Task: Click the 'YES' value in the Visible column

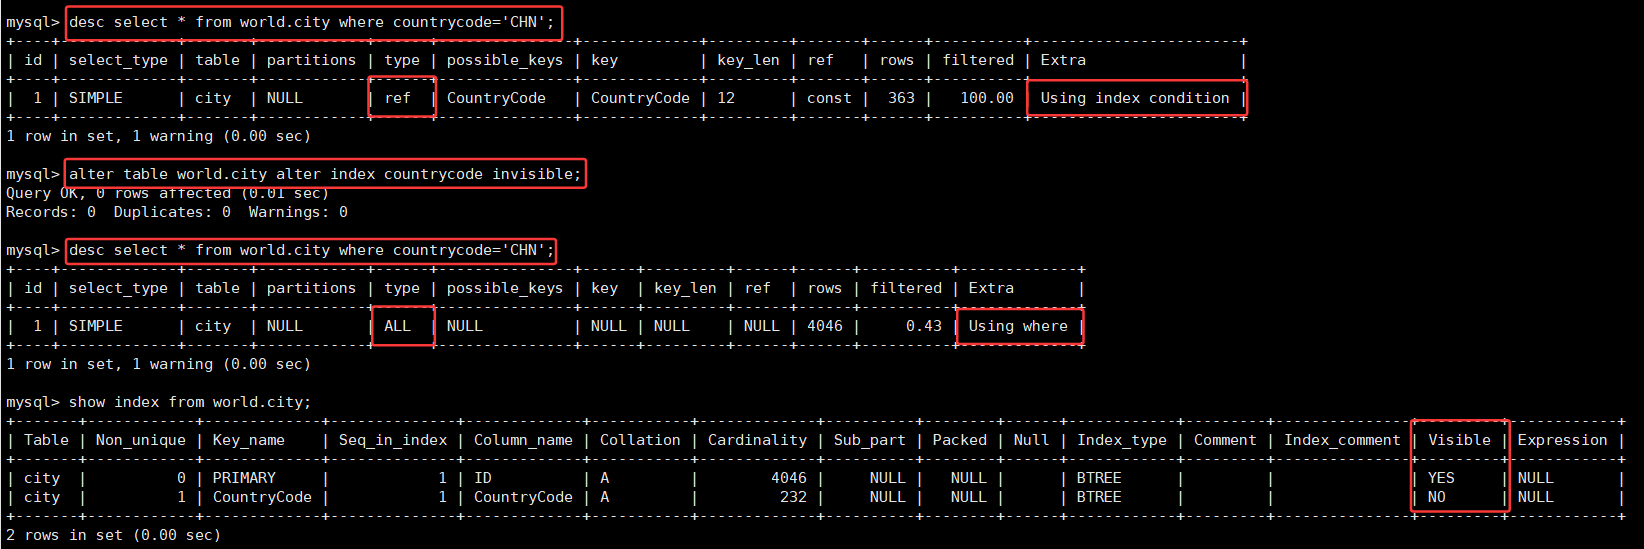Action: (1441, 478)
